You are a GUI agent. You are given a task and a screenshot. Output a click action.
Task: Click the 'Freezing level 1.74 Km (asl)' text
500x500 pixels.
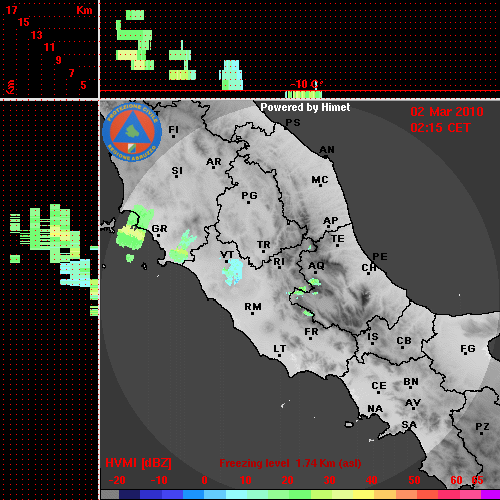point(290,463)
